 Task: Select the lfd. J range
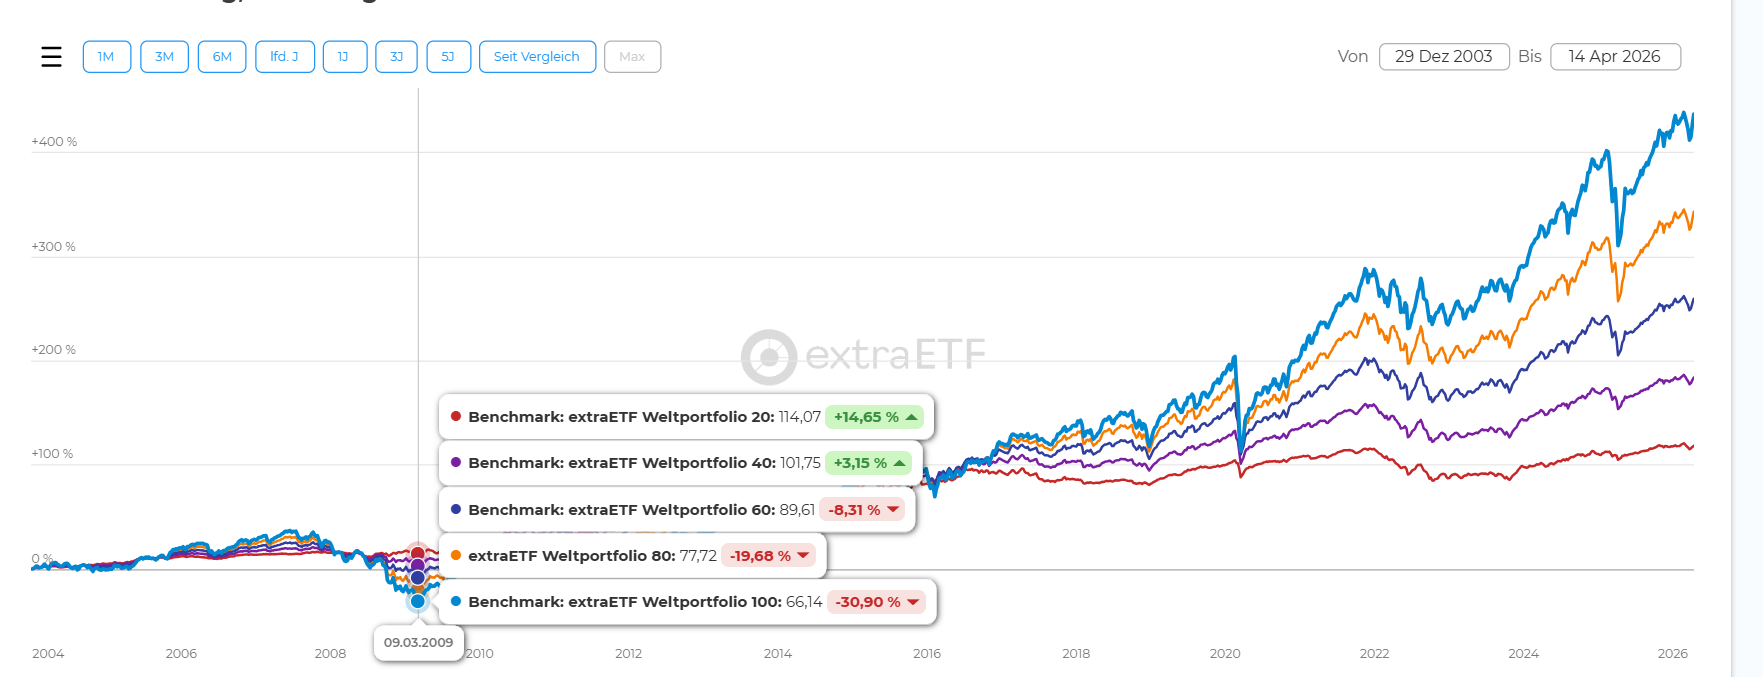[x=285, y=57]
